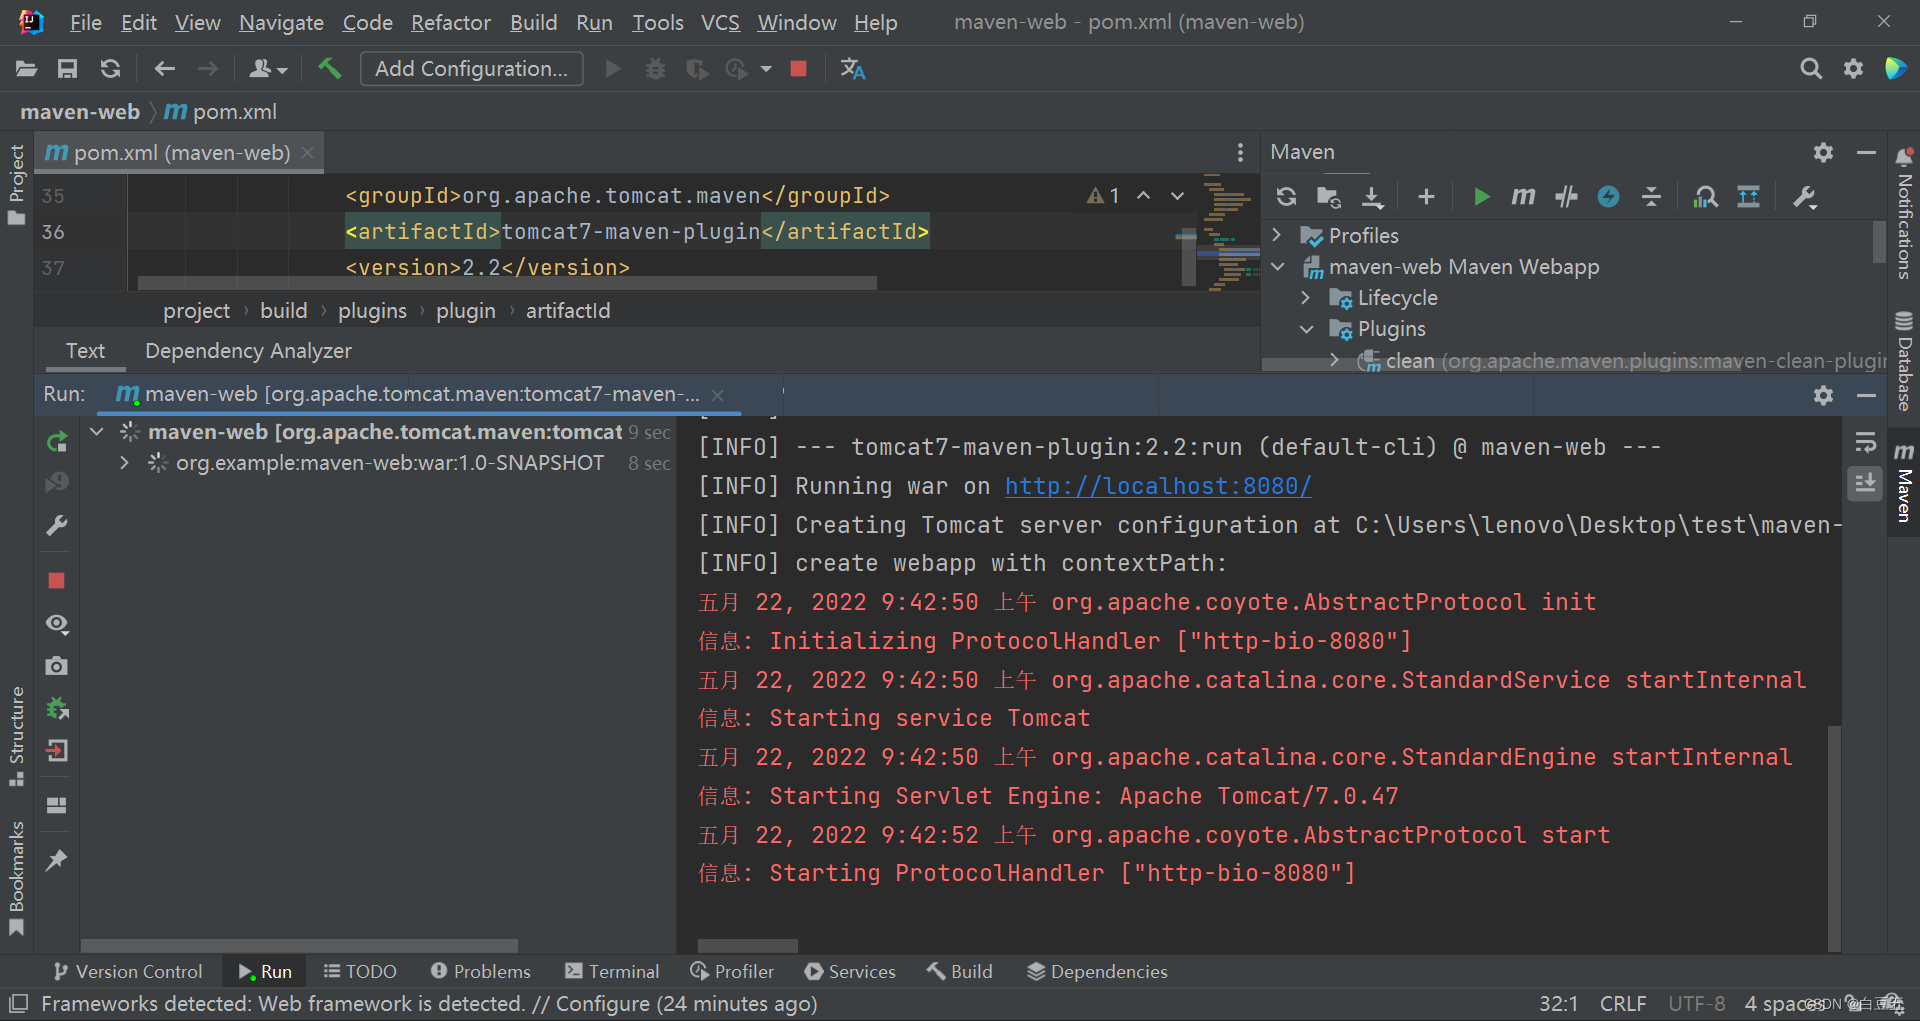Go to next highlighted problem arrow
This screenshot has height=1021, width=1920.
[x=1178, y=196]
